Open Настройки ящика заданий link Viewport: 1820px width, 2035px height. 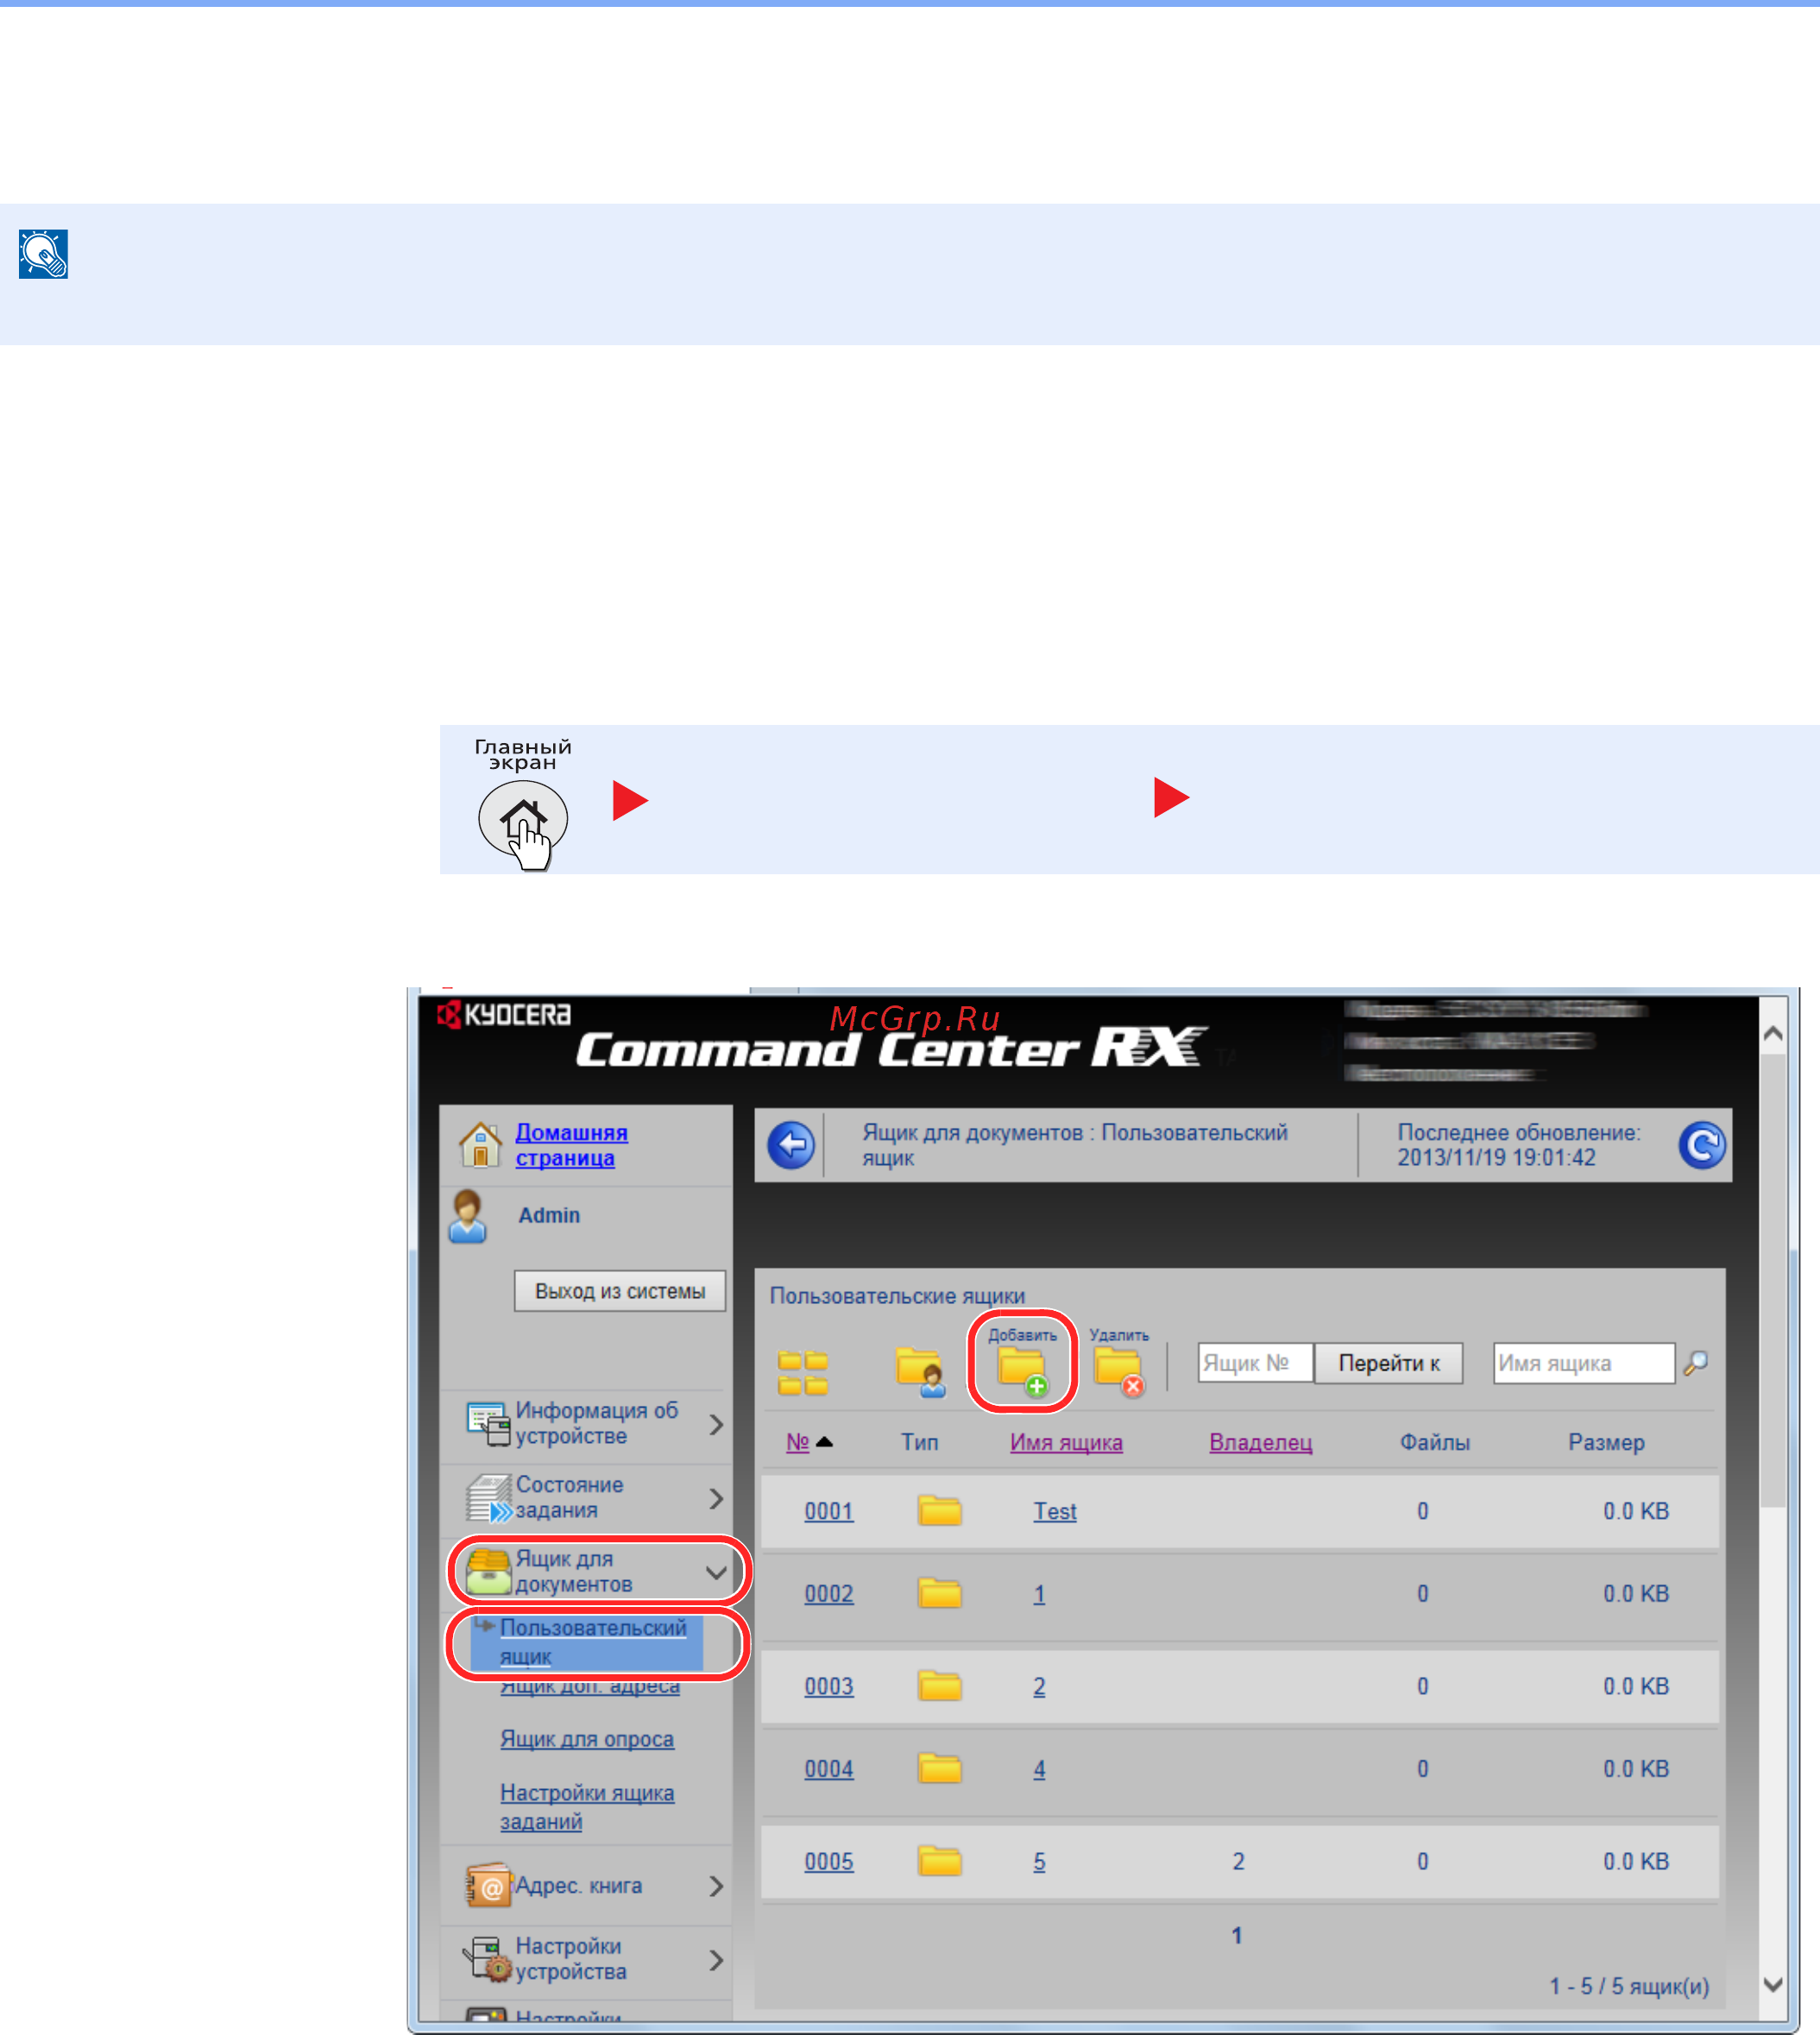tap(587, 1807)
